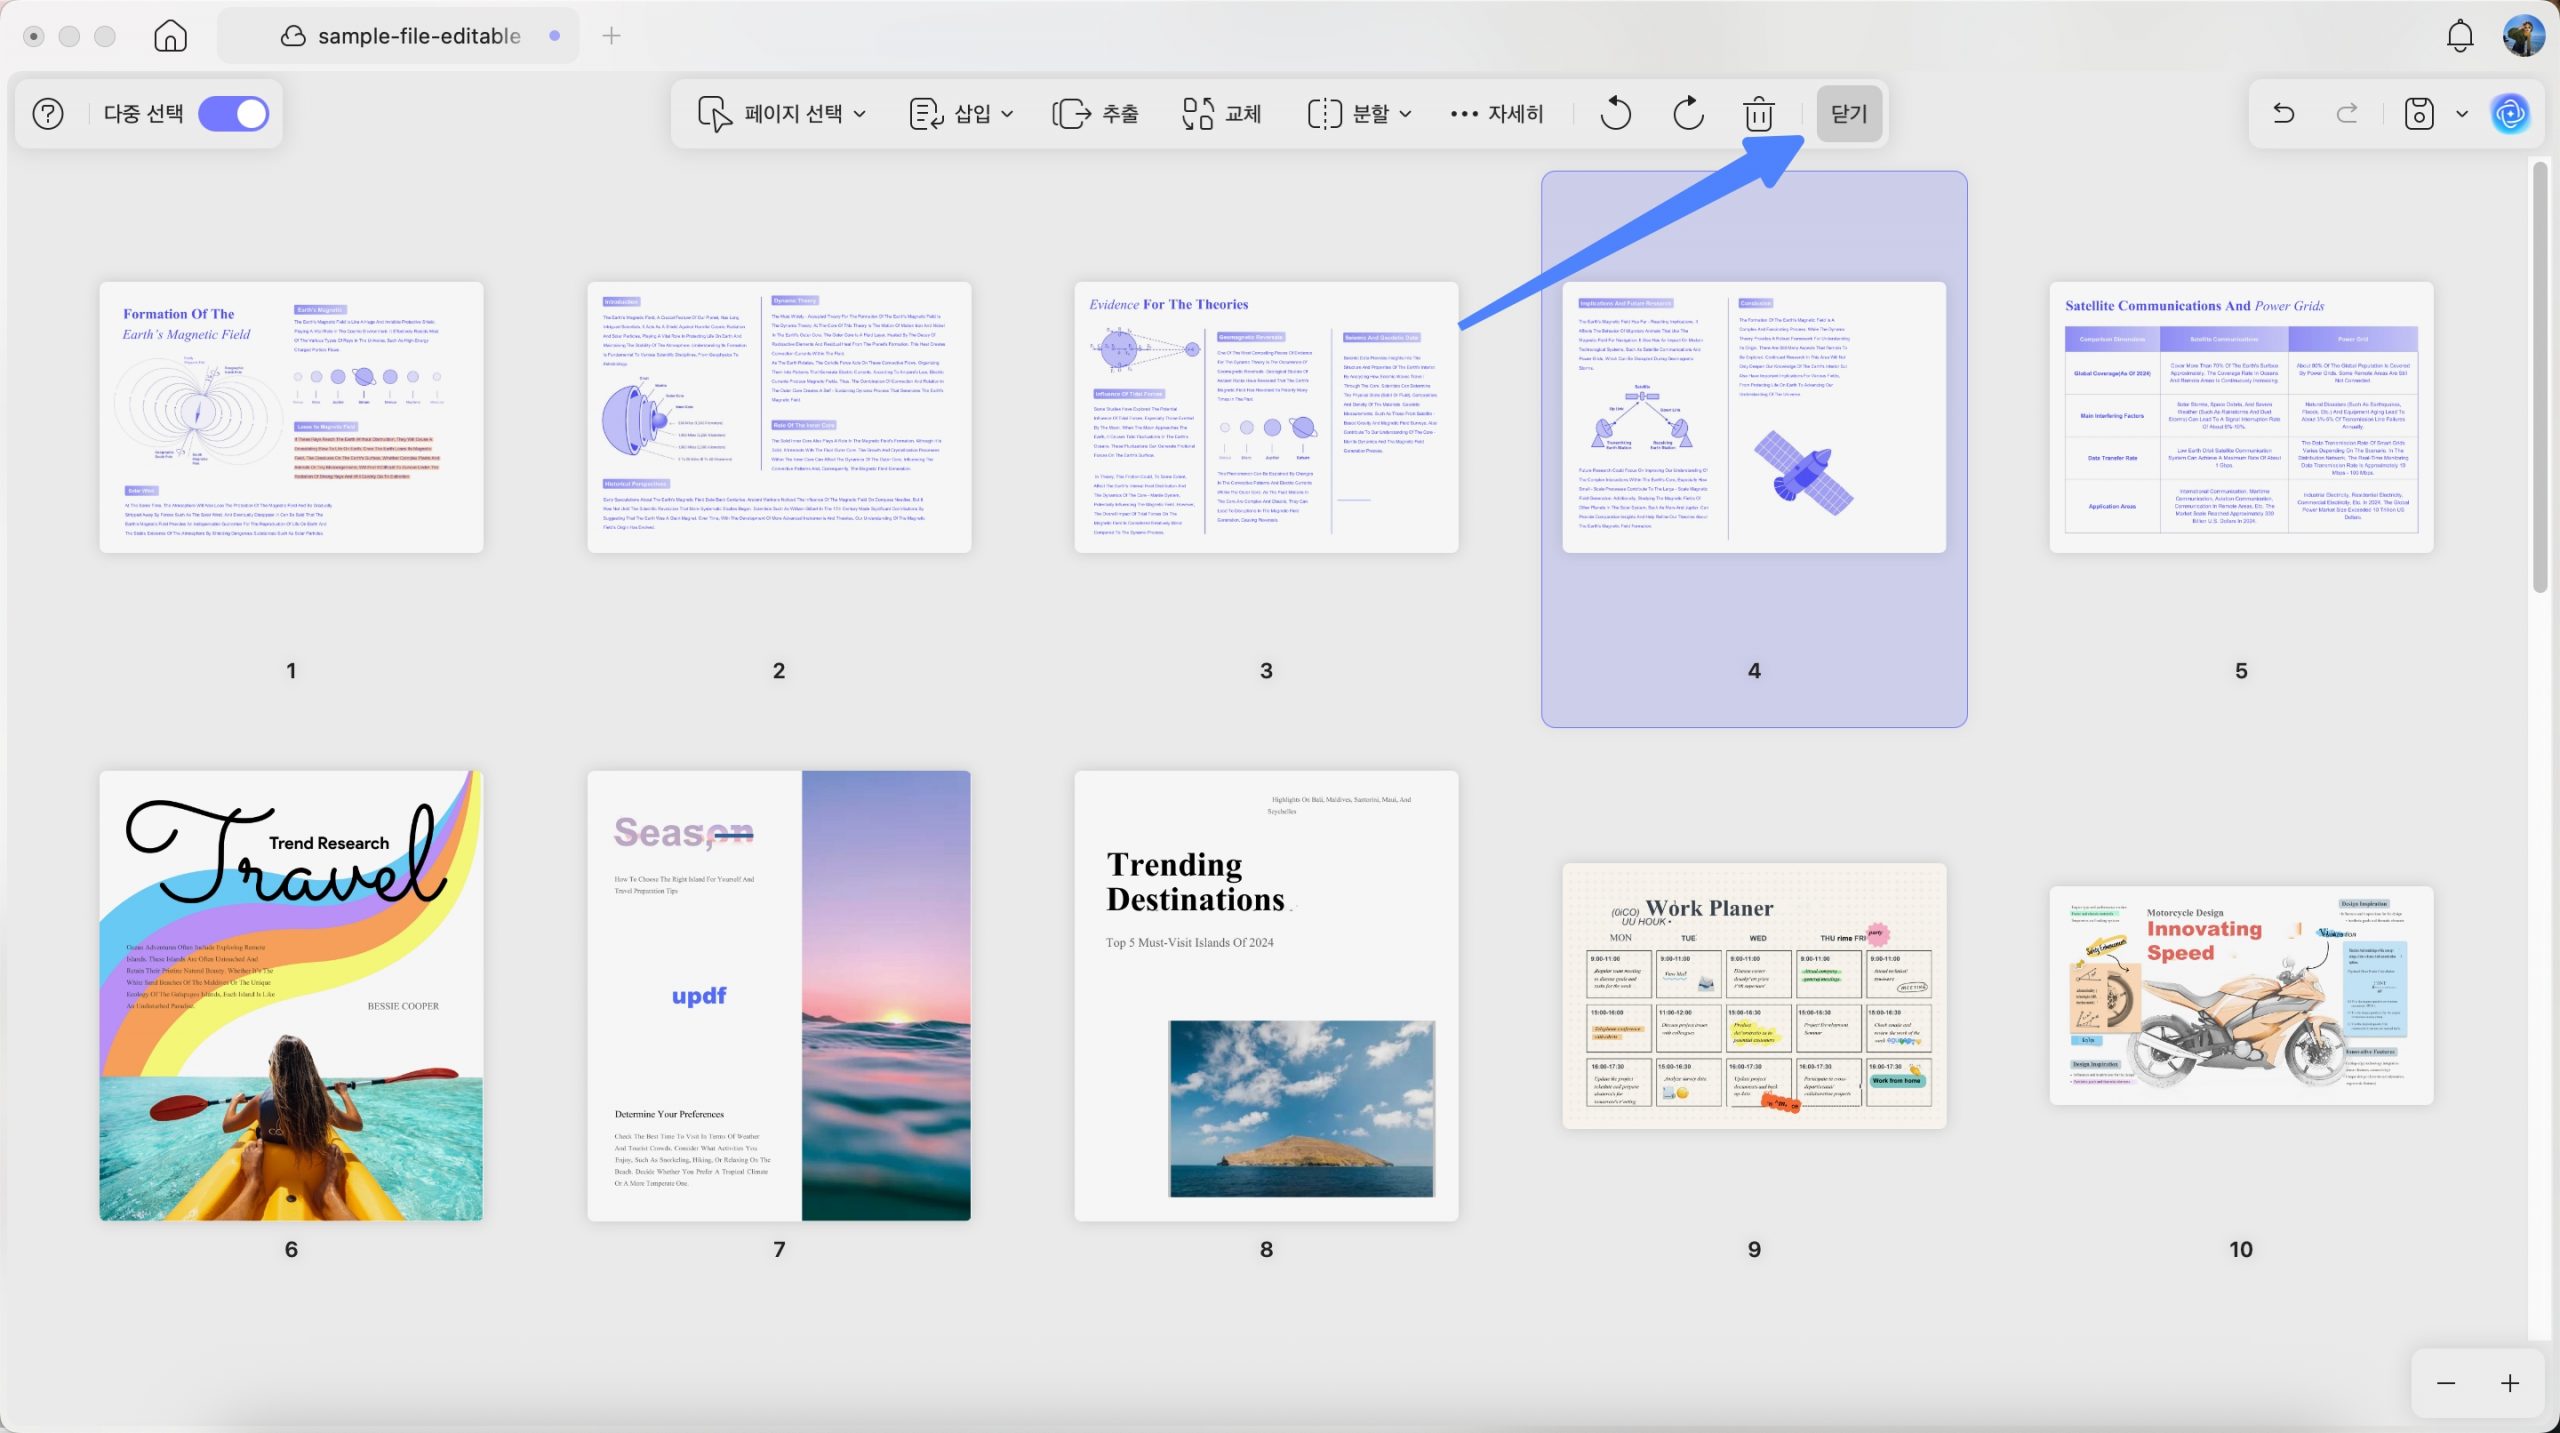
Task: Open the notifications bell
Action: tap(2460, 36)
